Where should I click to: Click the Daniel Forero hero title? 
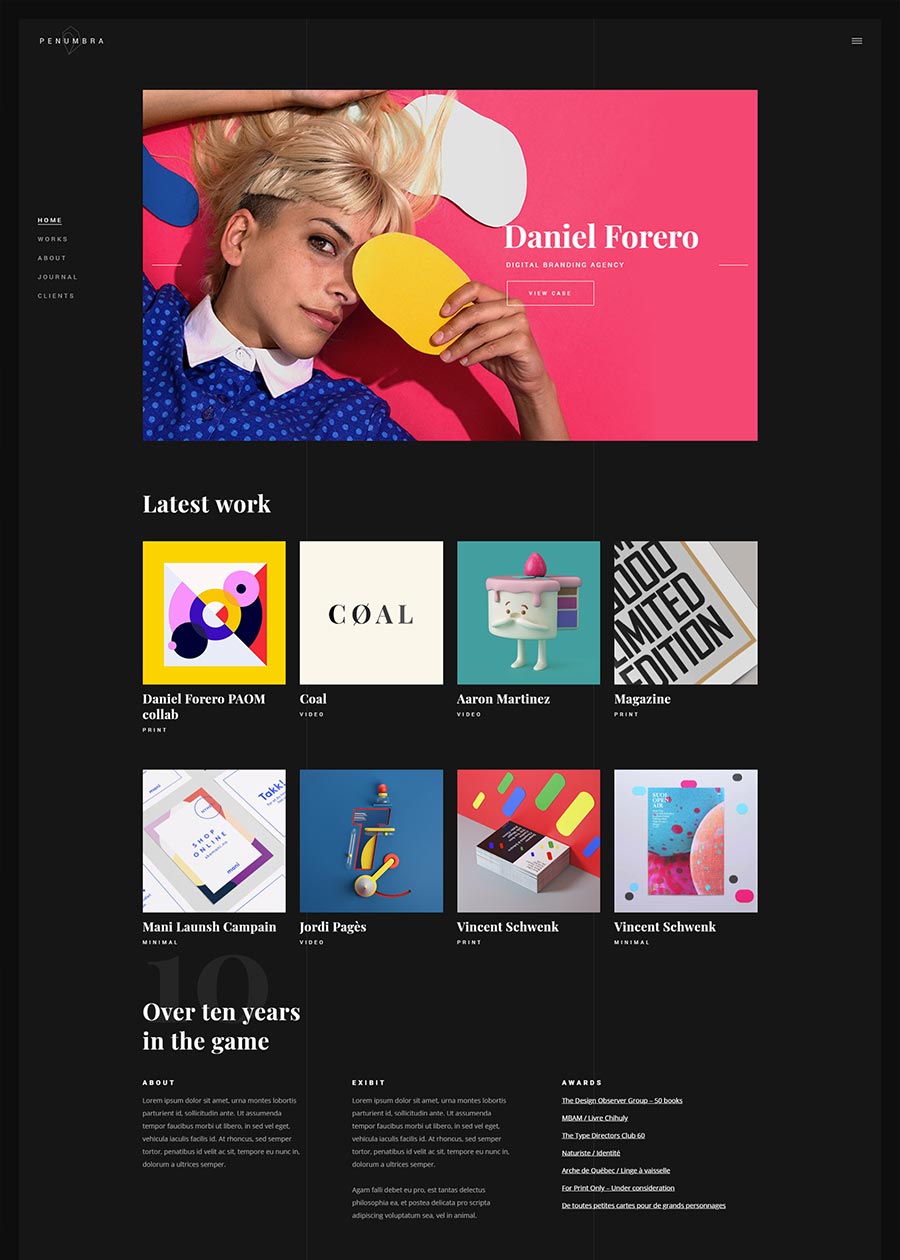tap(601, 237)
